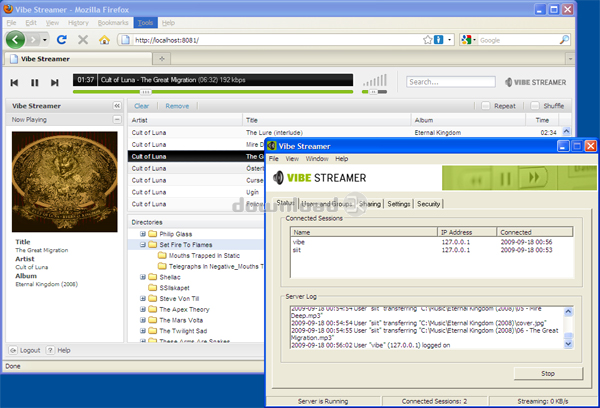The height and width of the screenshot is (408, 600).
Task: Expand The Mars Volta tree node
Action: tap(143, 320)
